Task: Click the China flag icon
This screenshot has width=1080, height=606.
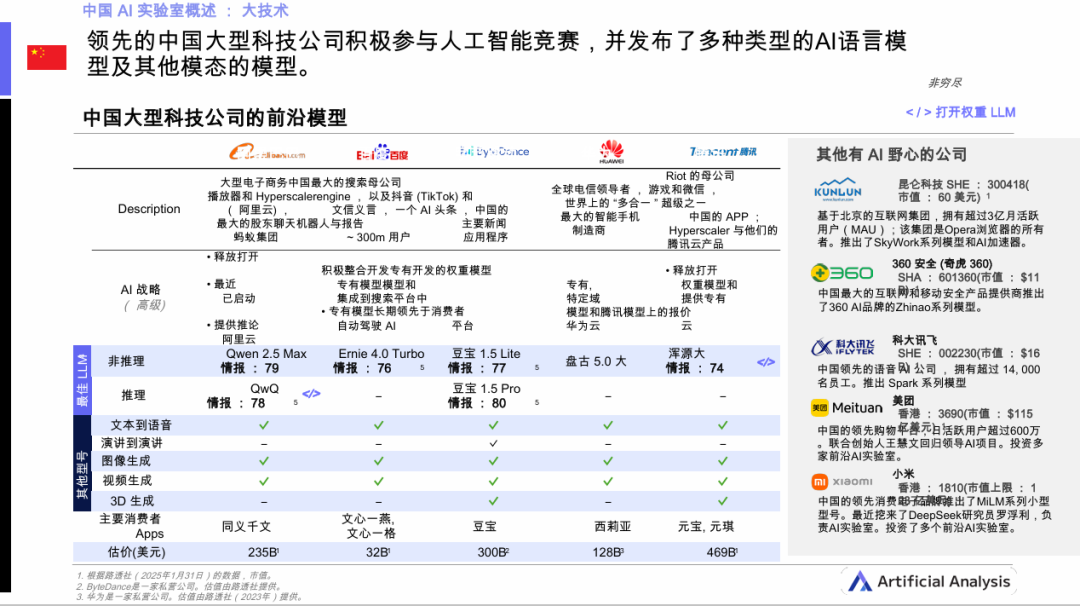Action: [x=47, y=57]
